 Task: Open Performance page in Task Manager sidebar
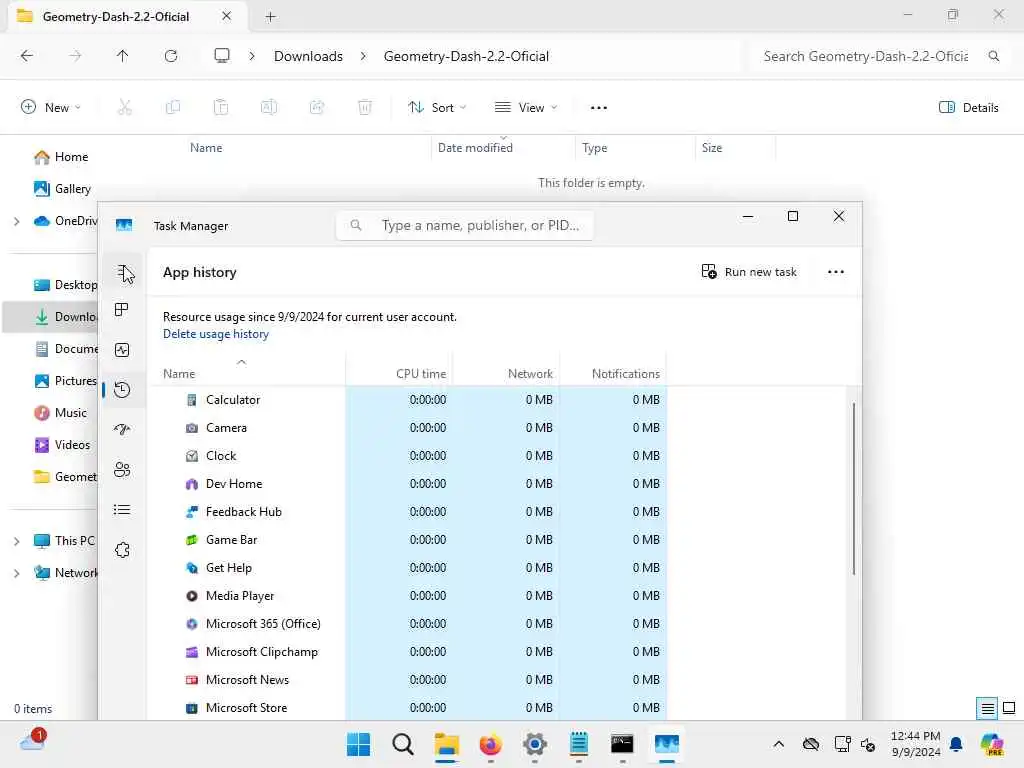(x=122, y=350)
